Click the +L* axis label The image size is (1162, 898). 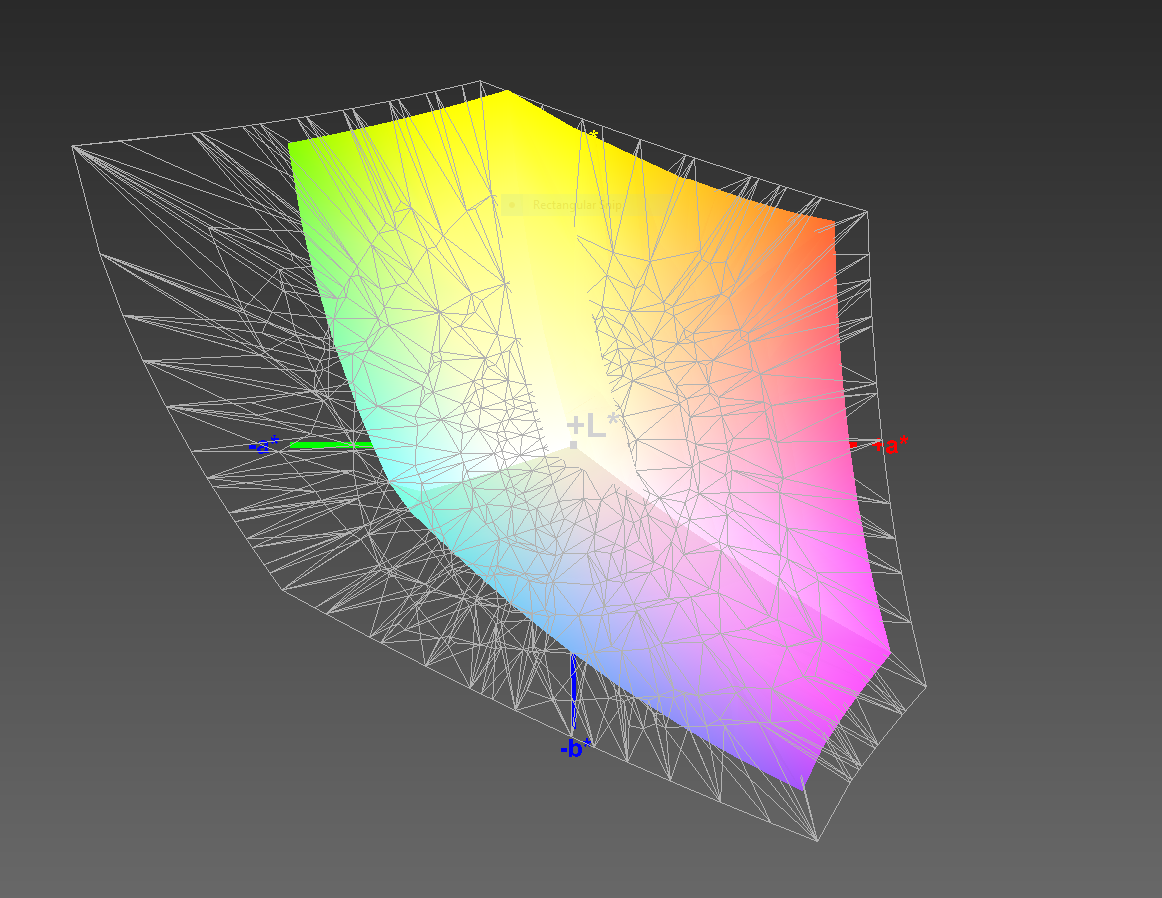coord(594,427)
